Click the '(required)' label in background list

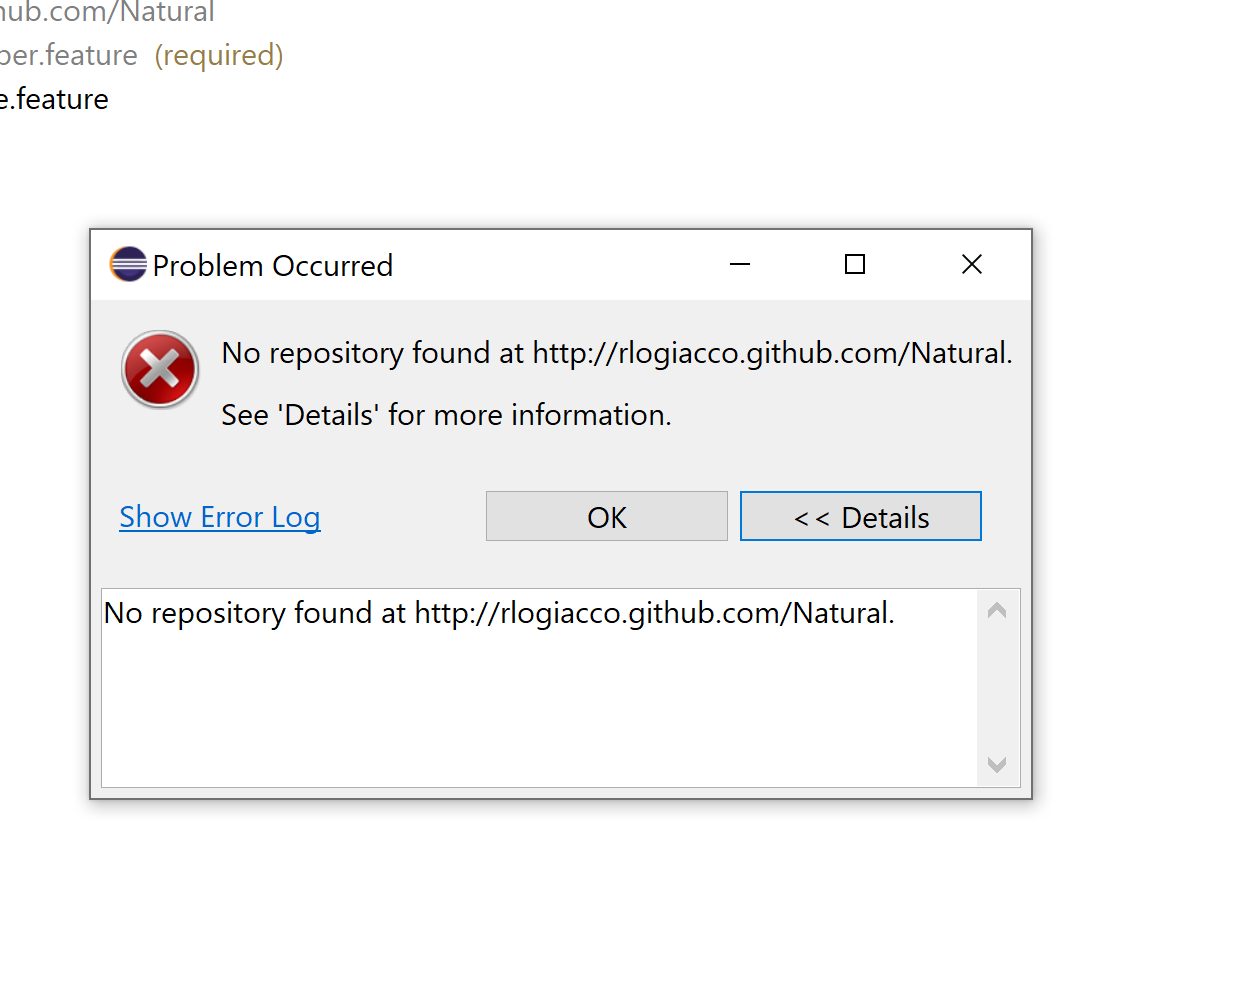click(219, 55)
